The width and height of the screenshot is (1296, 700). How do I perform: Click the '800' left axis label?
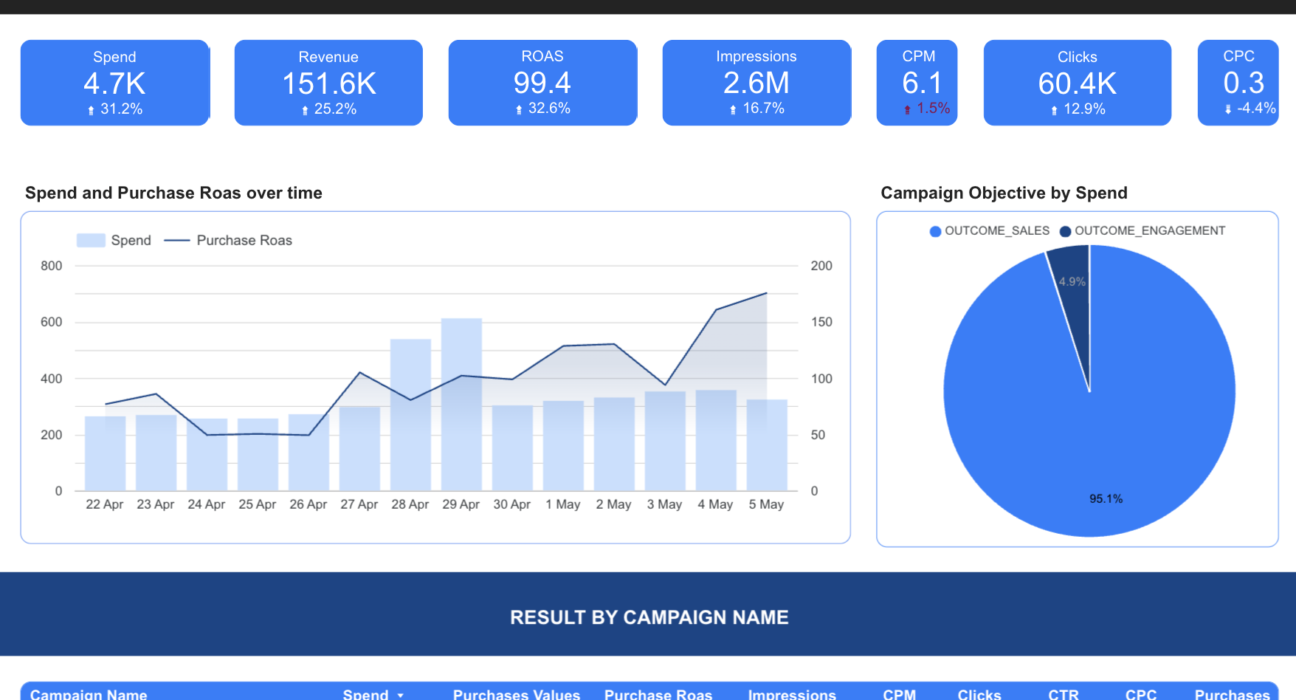[x=51, y=266]
